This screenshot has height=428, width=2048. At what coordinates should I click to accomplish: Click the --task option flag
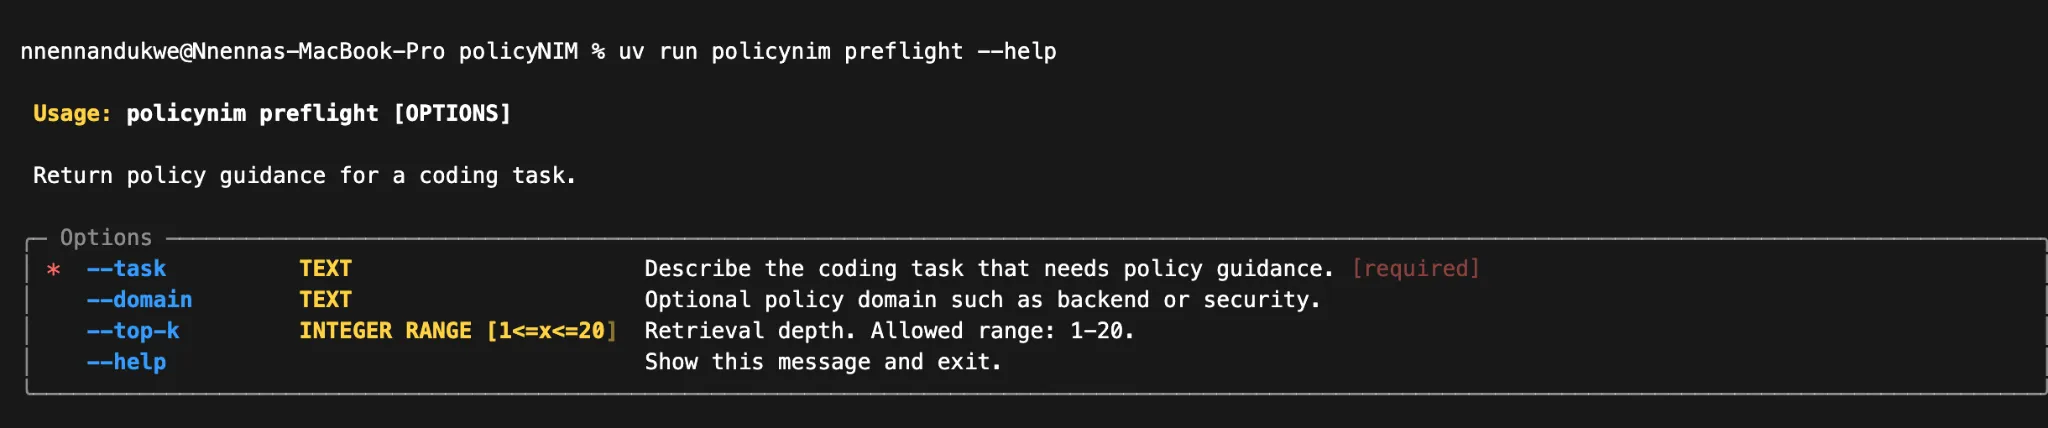click(x=126, y=268)
